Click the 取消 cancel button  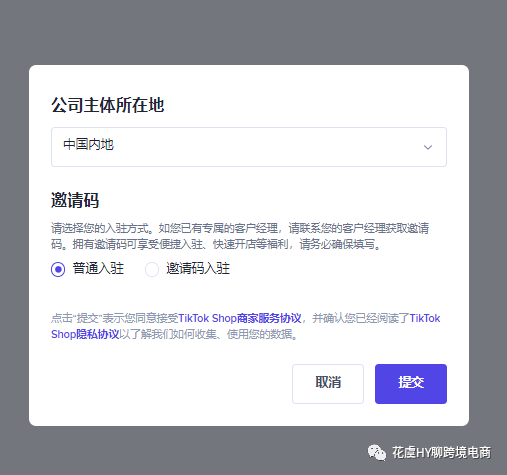tap(328, 384)
